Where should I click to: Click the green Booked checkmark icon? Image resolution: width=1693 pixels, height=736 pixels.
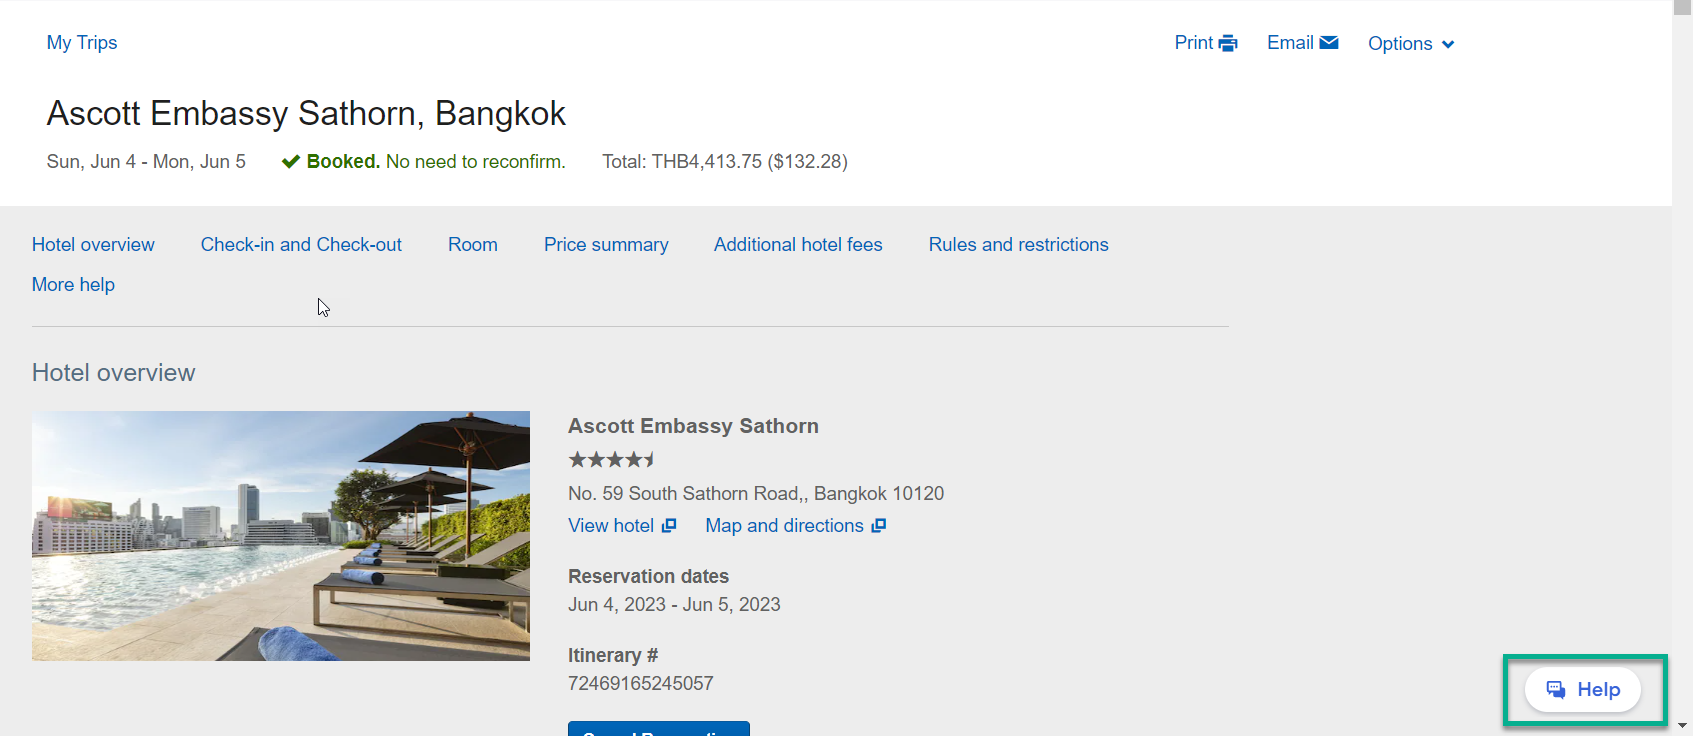point(291,162)
